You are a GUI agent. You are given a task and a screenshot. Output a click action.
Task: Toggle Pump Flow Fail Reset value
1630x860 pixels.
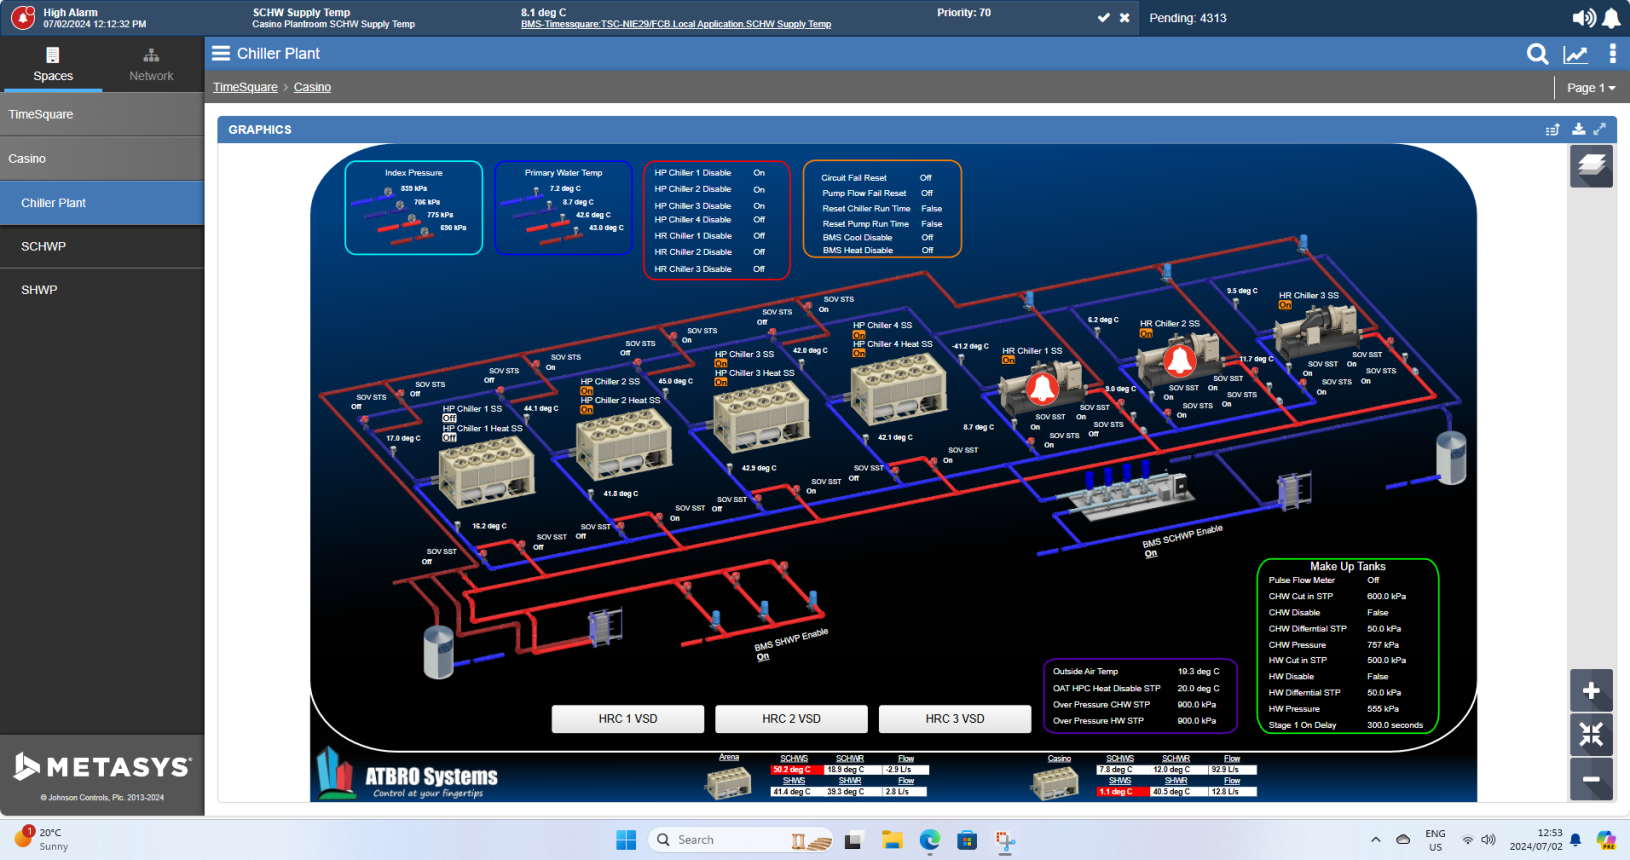pyautogui.click(x=927, y=194)
